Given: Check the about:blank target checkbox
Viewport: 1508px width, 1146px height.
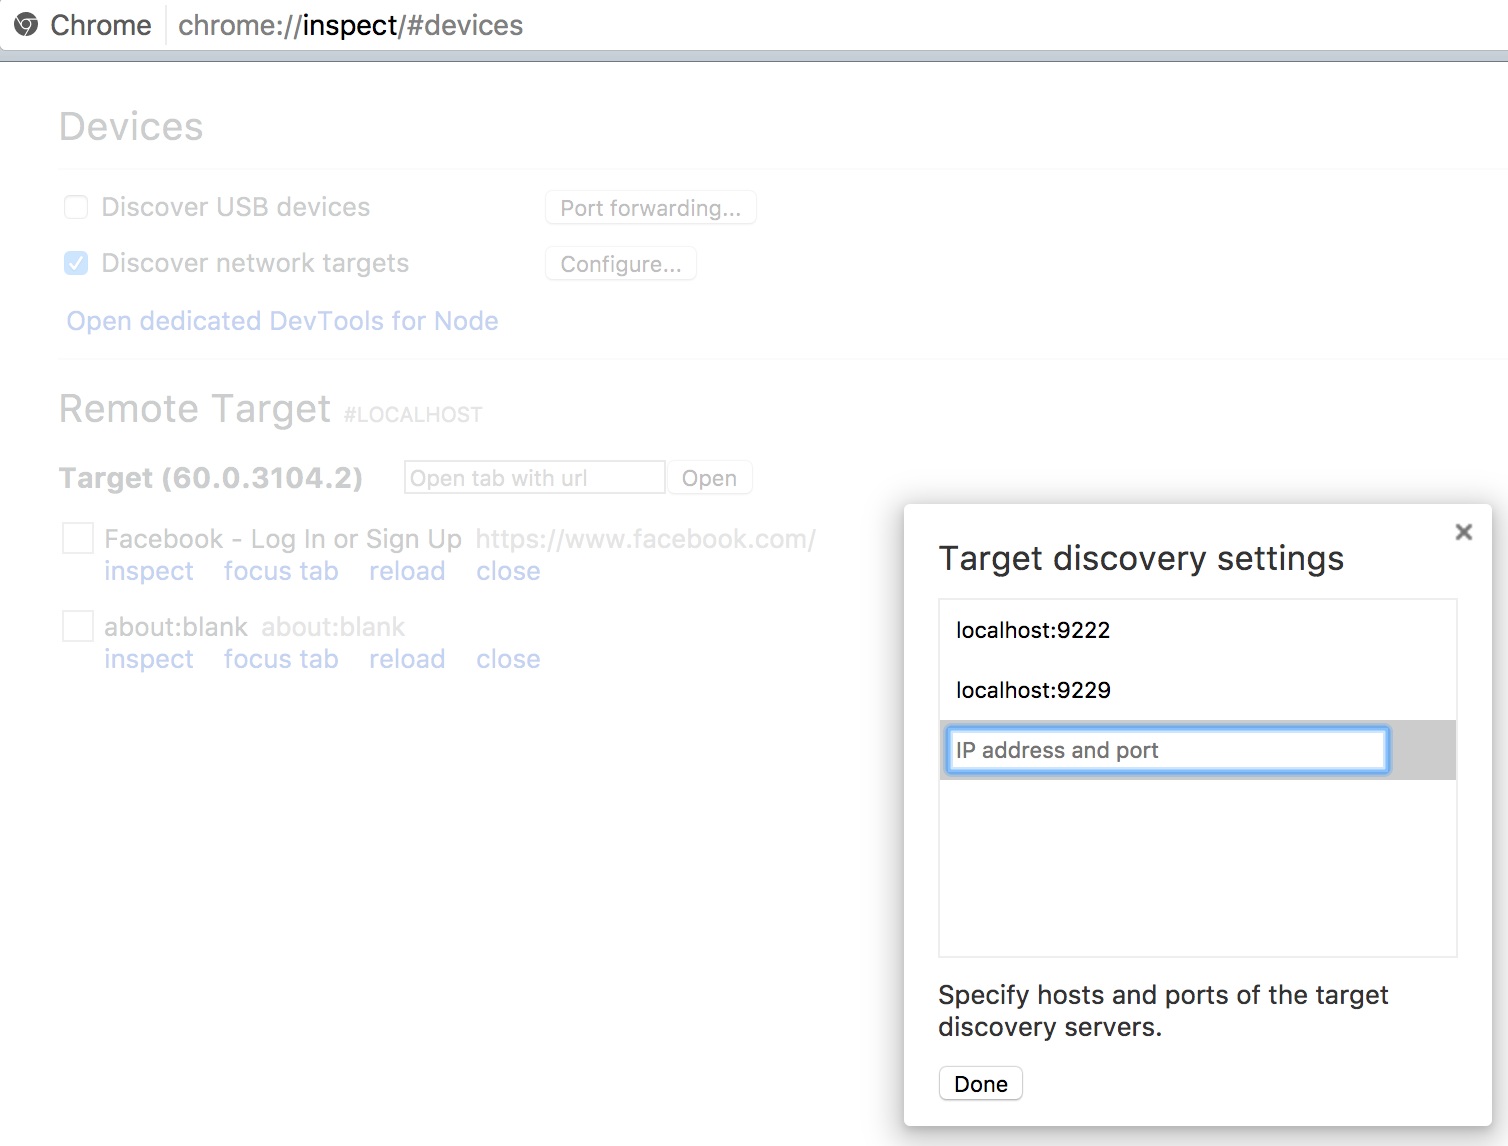Looking at the screenshot, I should (x=77, y=626).
